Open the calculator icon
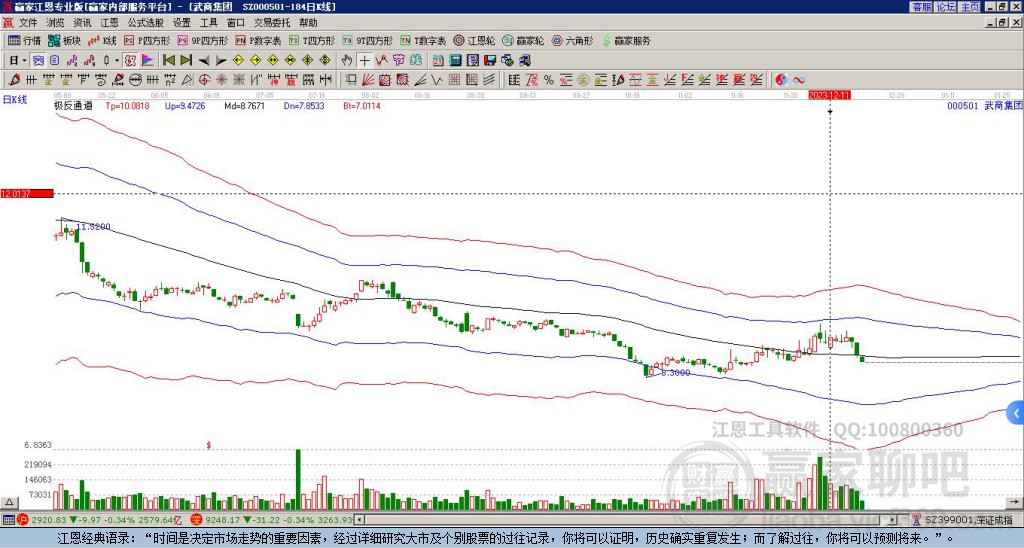The width and height of the screenshot is (1024, 548). click(x=455, y=60)
